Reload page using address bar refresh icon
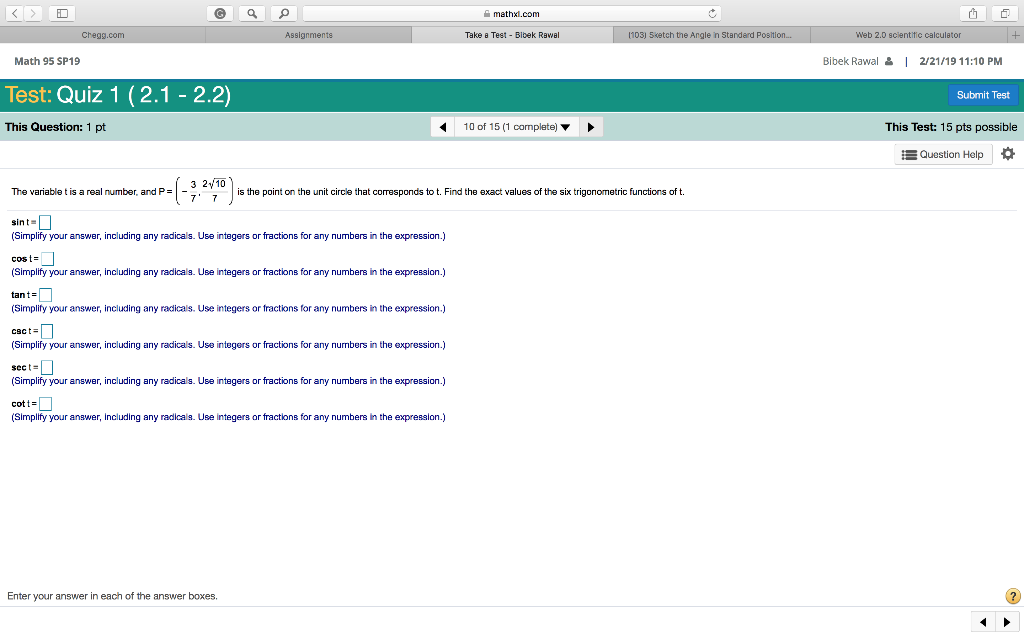 pyautogui.click(x=712, y=13)
